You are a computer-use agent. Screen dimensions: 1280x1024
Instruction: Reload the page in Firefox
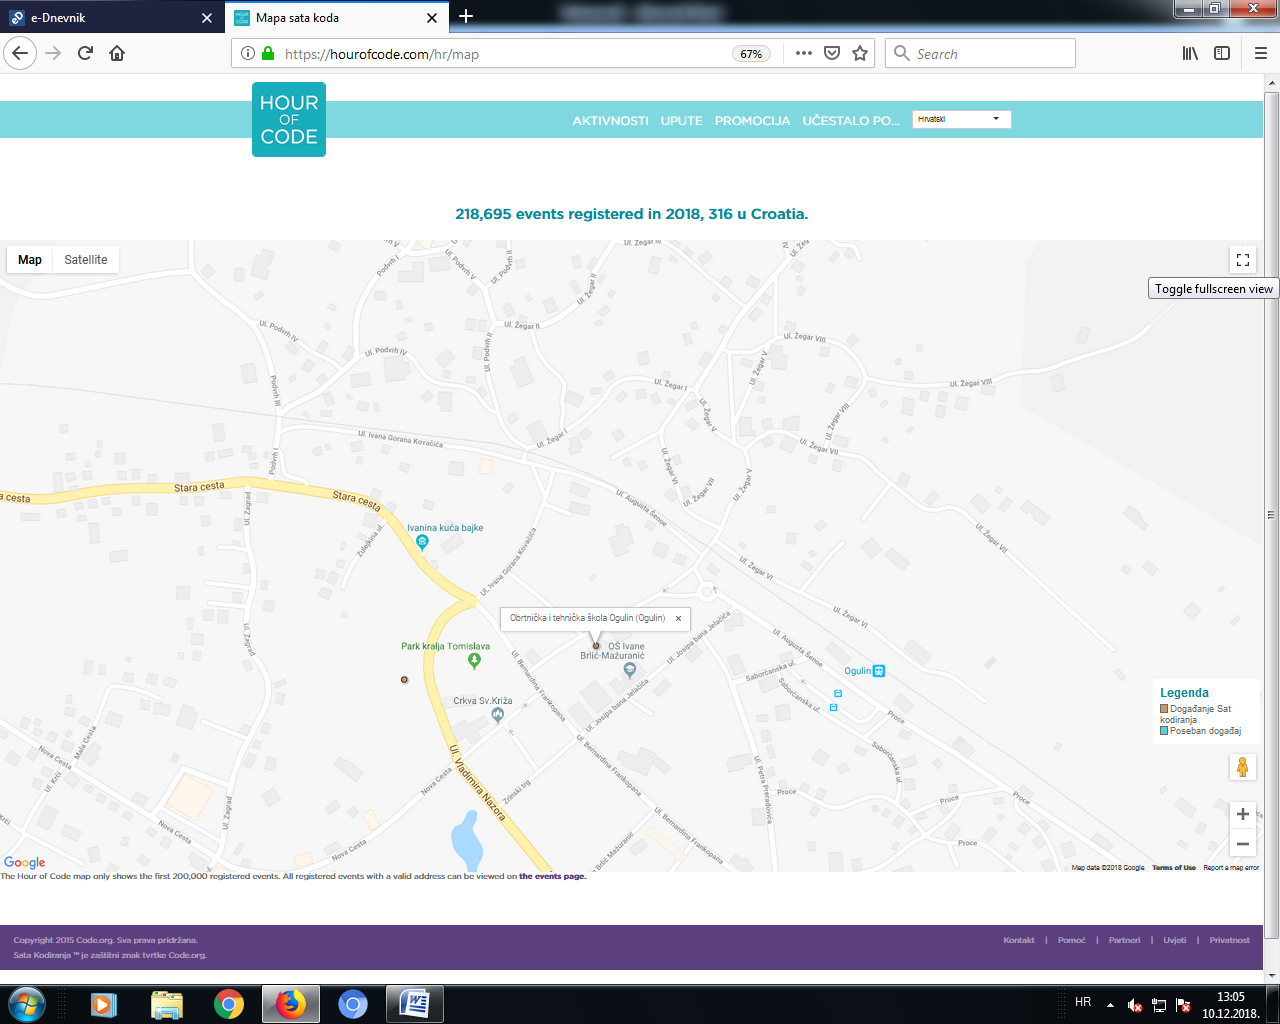click(x=85, y=54)
